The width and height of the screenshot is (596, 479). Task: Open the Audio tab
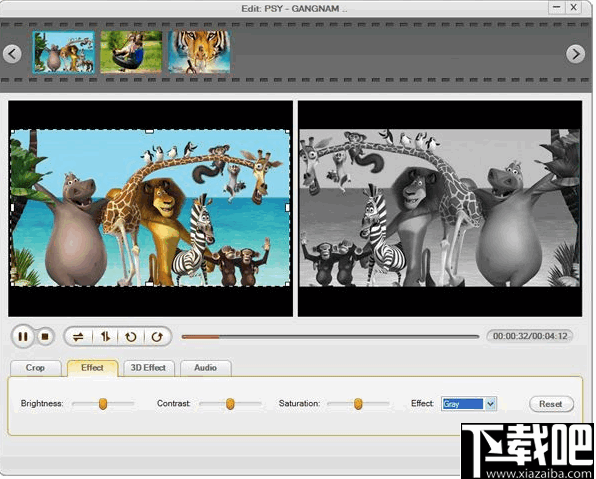[205, 368]
